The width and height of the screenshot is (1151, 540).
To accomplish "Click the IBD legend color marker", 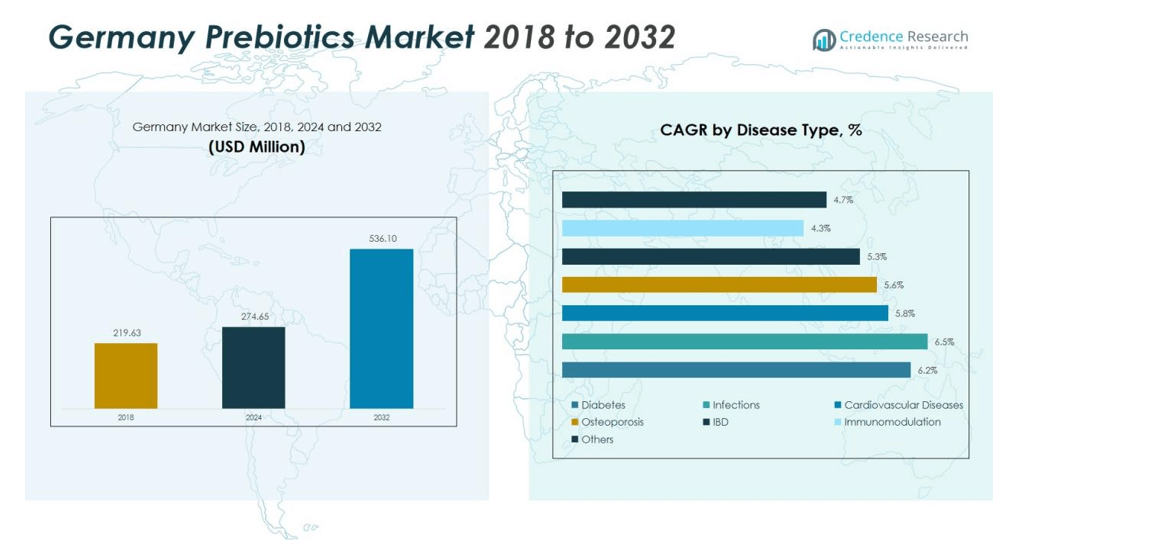I will tap(706, 422).
